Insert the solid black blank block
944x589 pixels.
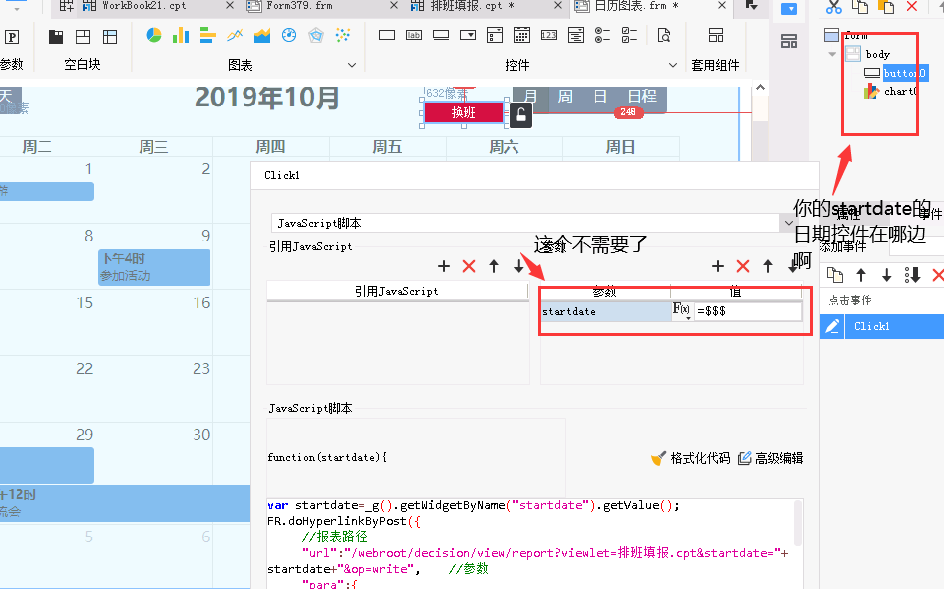tap(56, 37)
